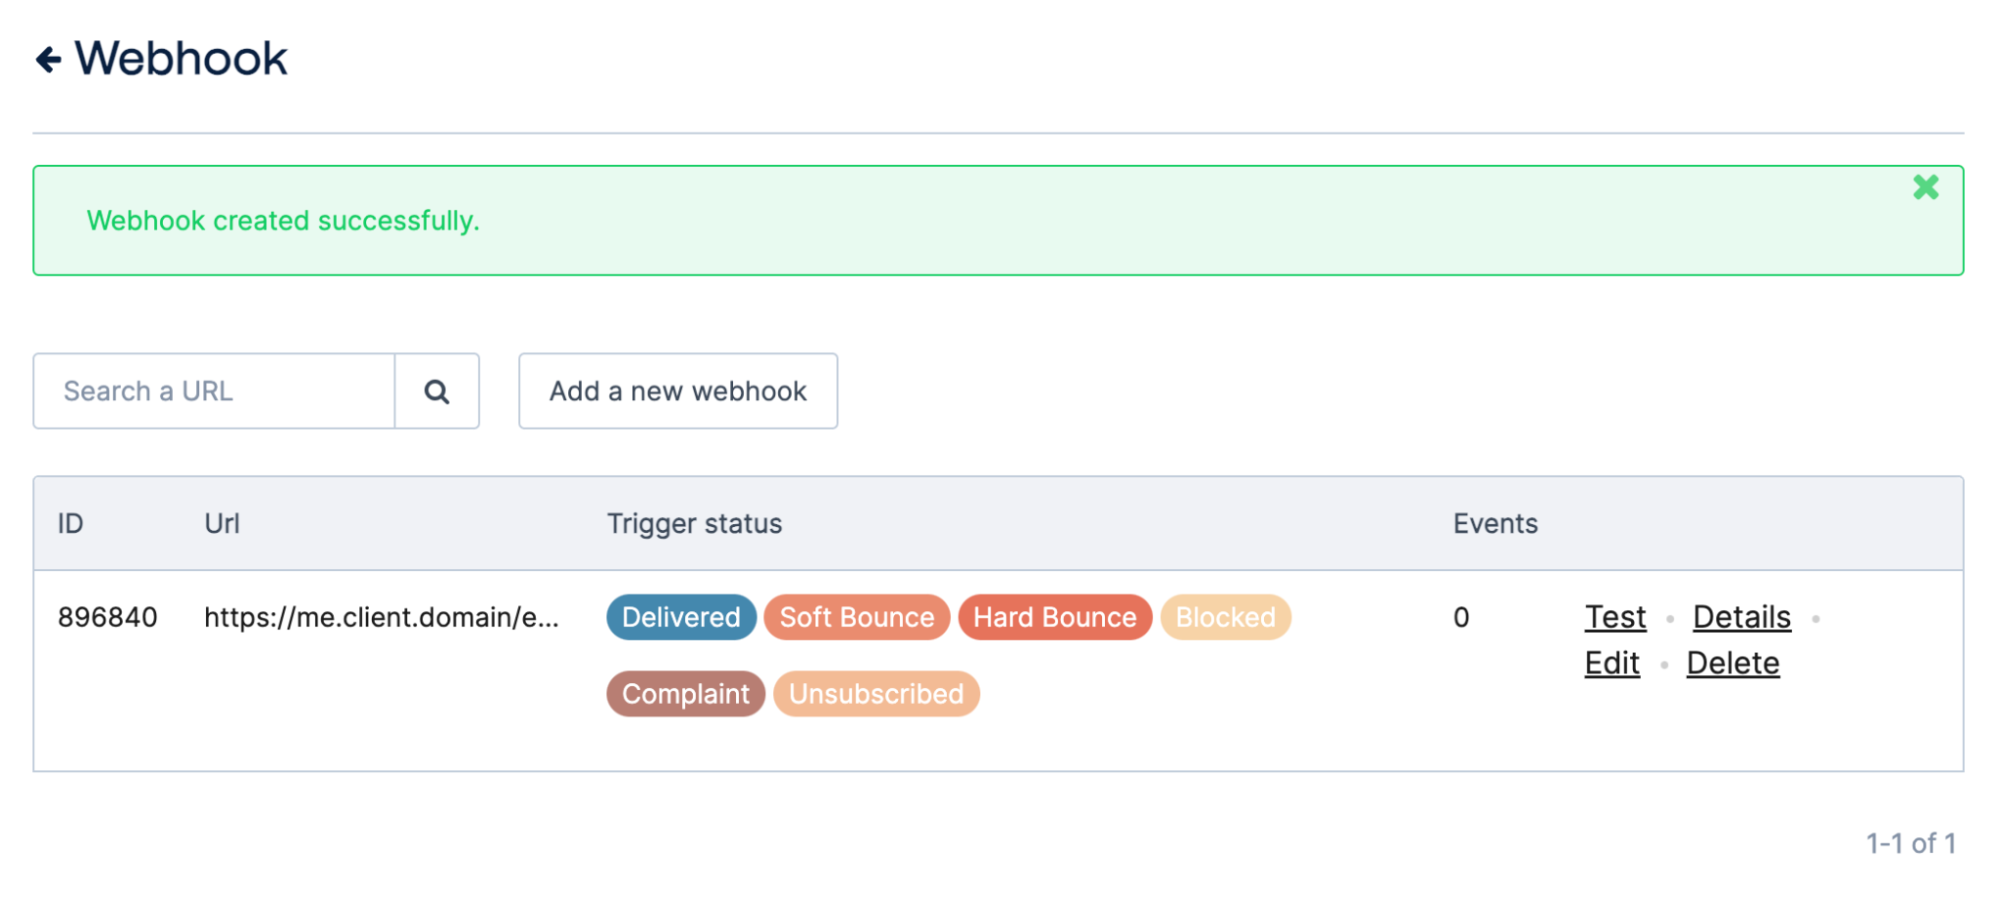Test webhook 896840
The height and width of the screenshot is (898, 1999).
pos(1615,617)
